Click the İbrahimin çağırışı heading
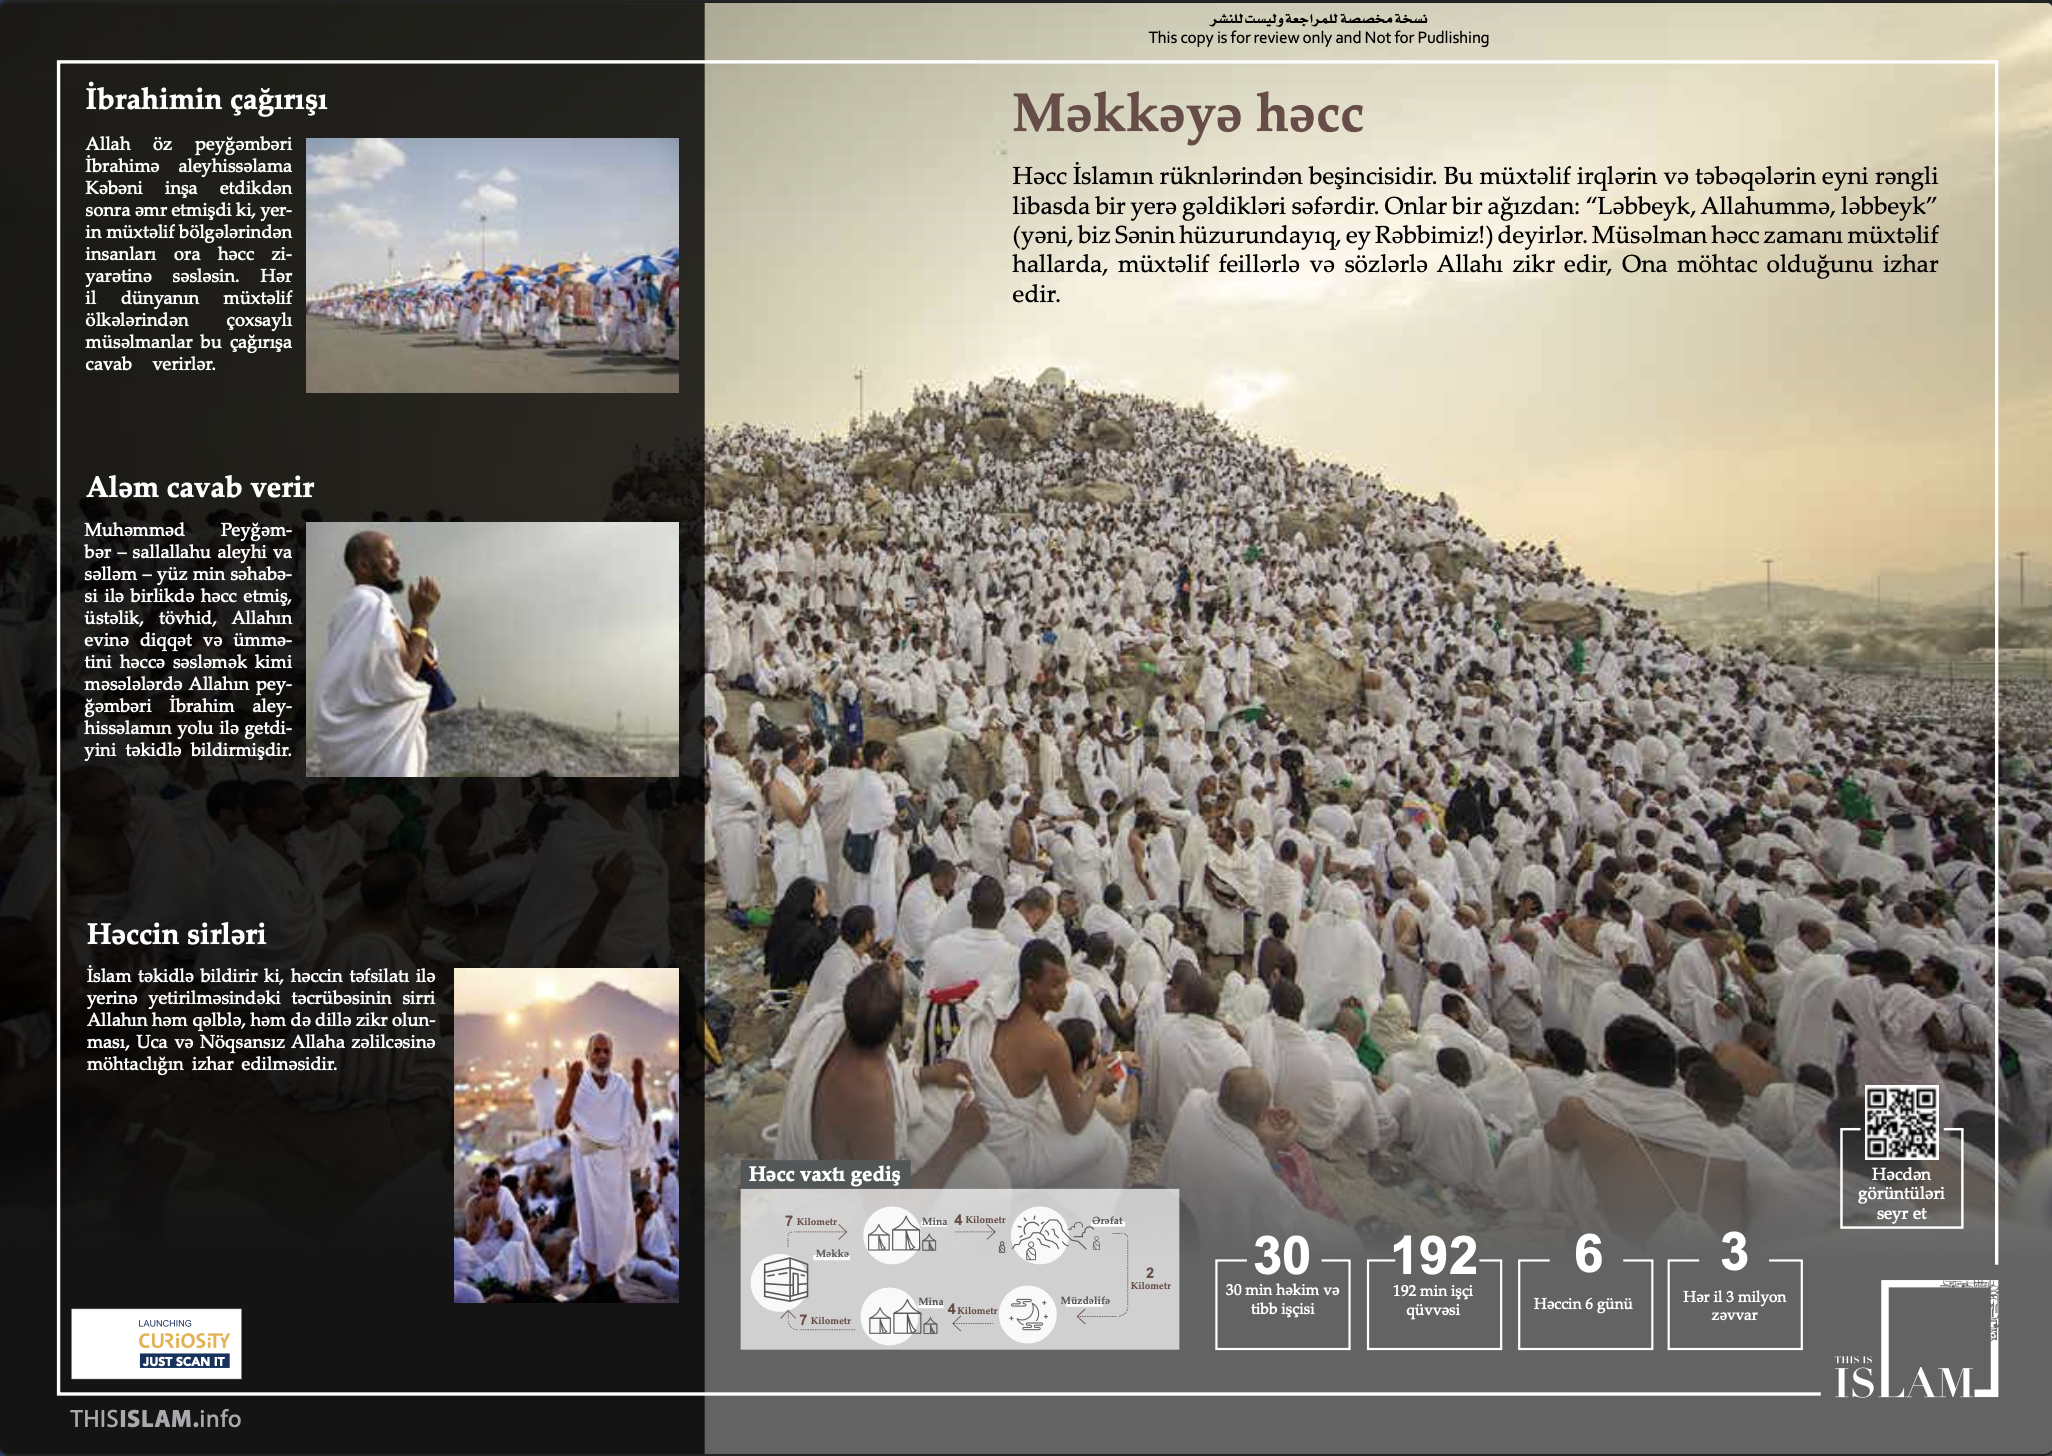2052x1456 pixels. (206, 99)
